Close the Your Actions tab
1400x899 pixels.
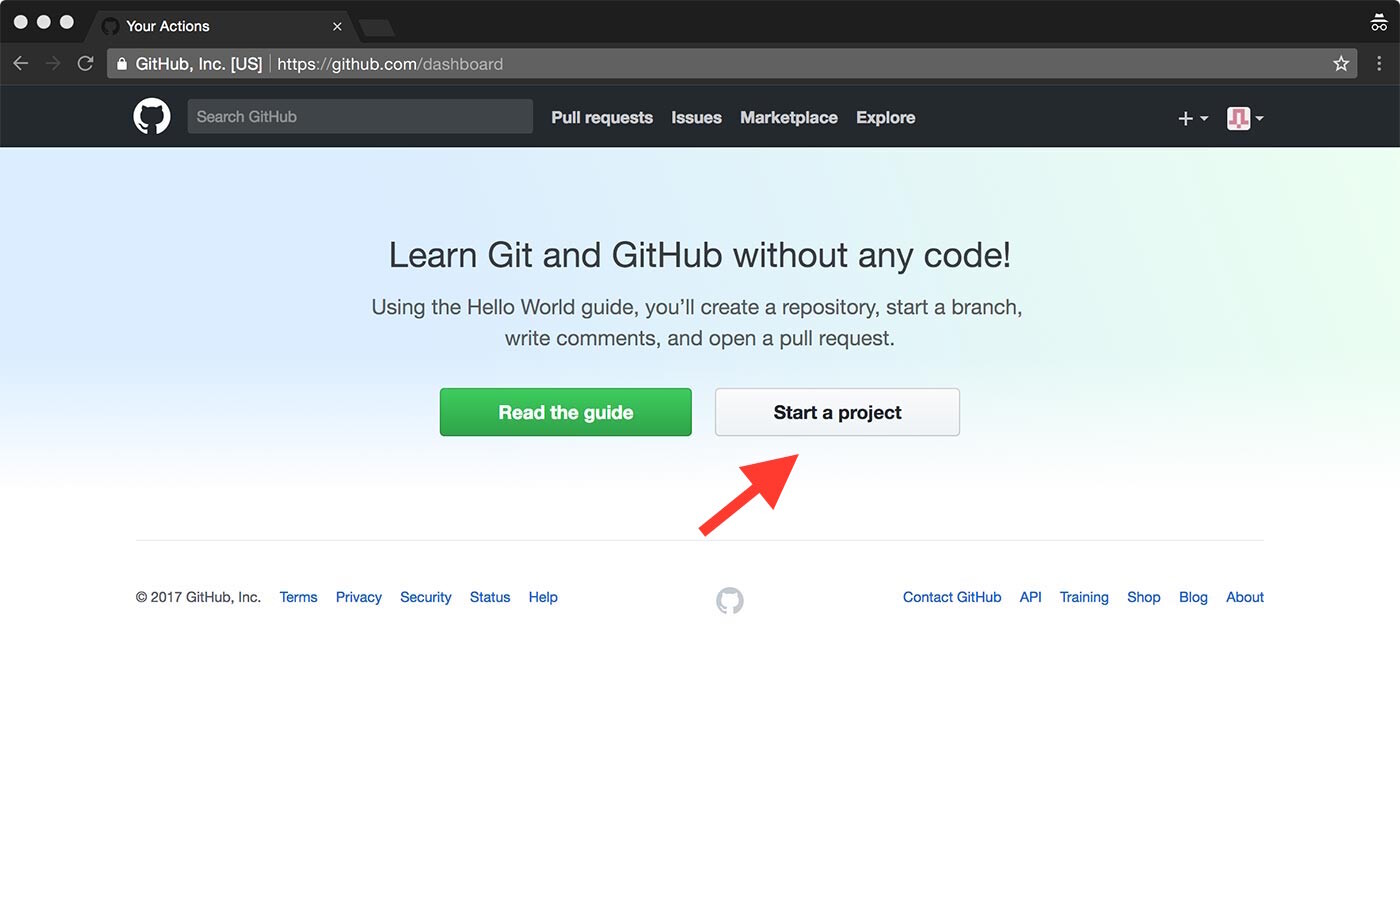click(337, 27)
